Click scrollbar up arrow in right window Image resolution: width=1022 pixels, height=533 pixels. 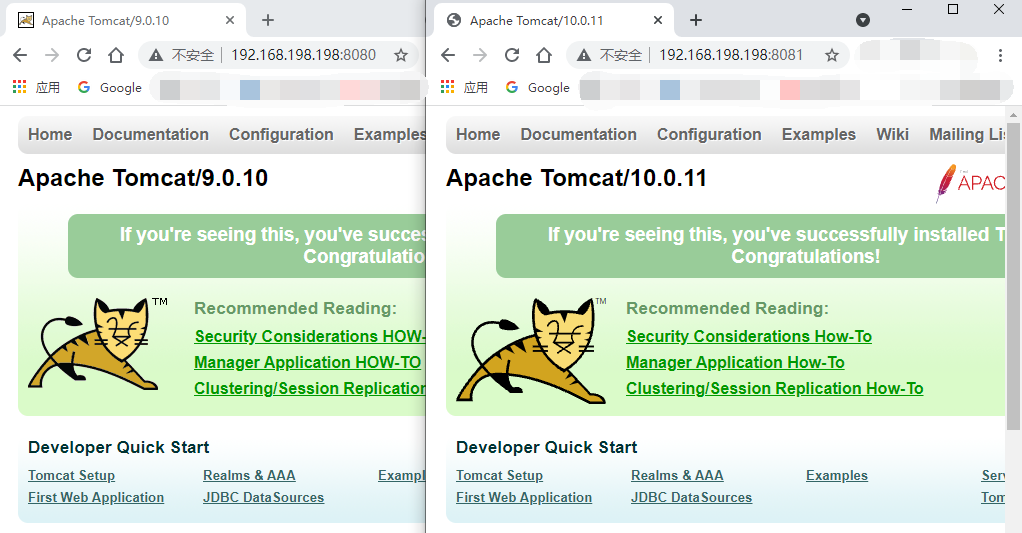click(1013, 115)
